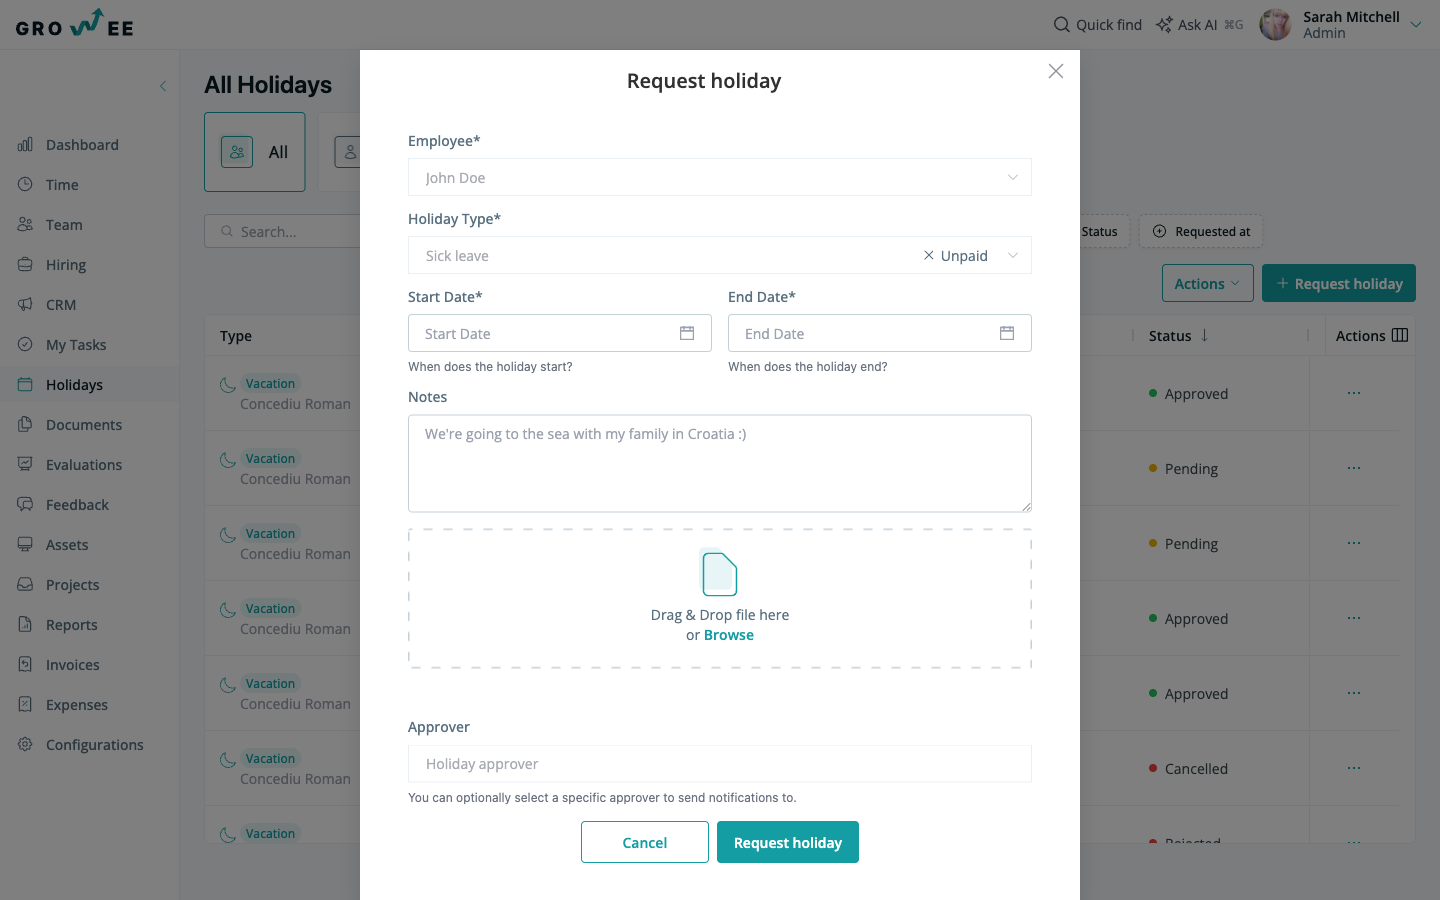Clear the Holiday Type selection
The width and height of the screenshot is (1440, 900).
tap(929, 256)
